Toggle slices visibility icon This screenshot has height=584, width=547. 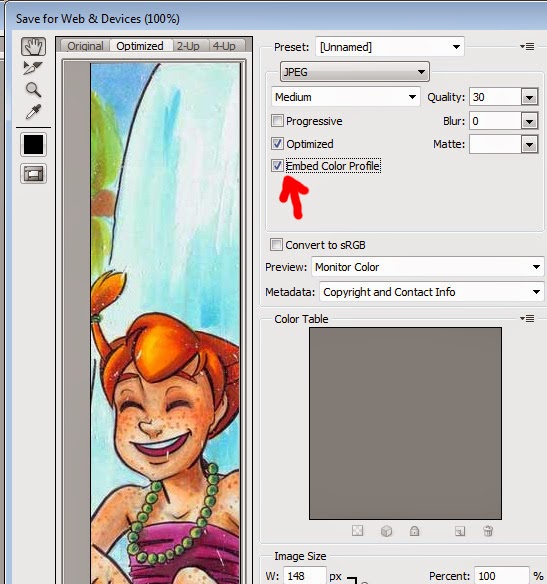(34, 174)
